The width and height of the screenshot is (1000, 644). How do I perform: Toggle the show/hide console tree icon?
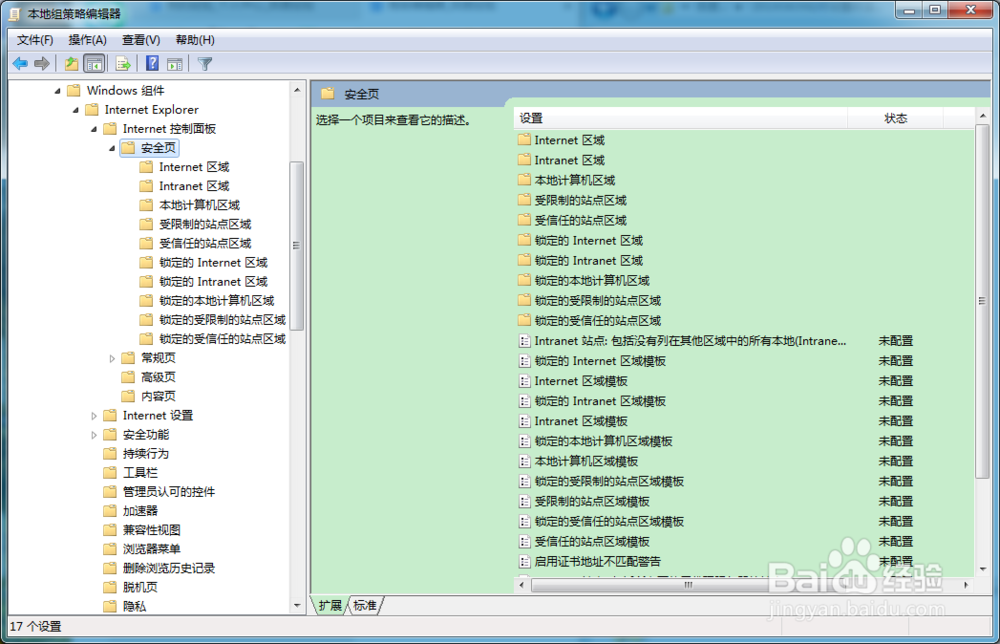point(94,64)
